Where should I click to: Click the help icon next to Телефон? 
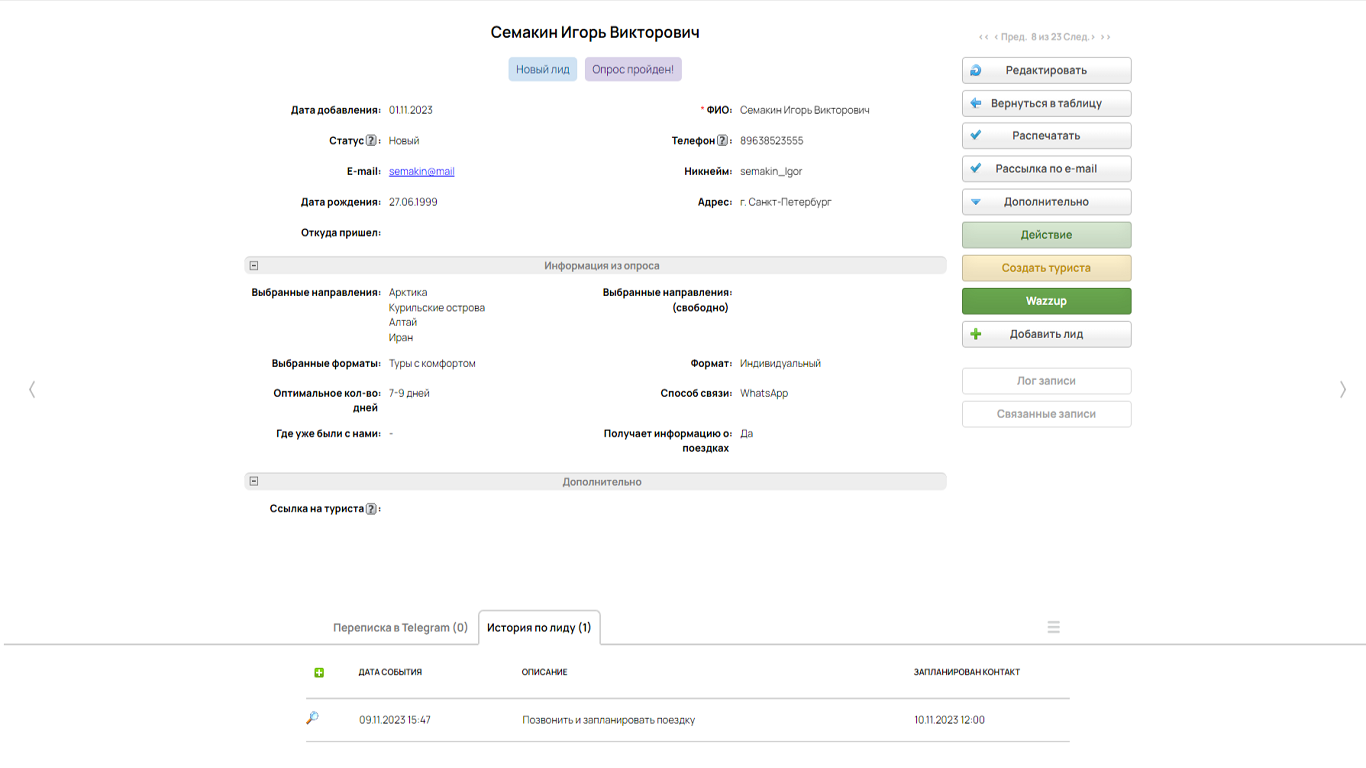pyautogui.click(x=722, y=141)
